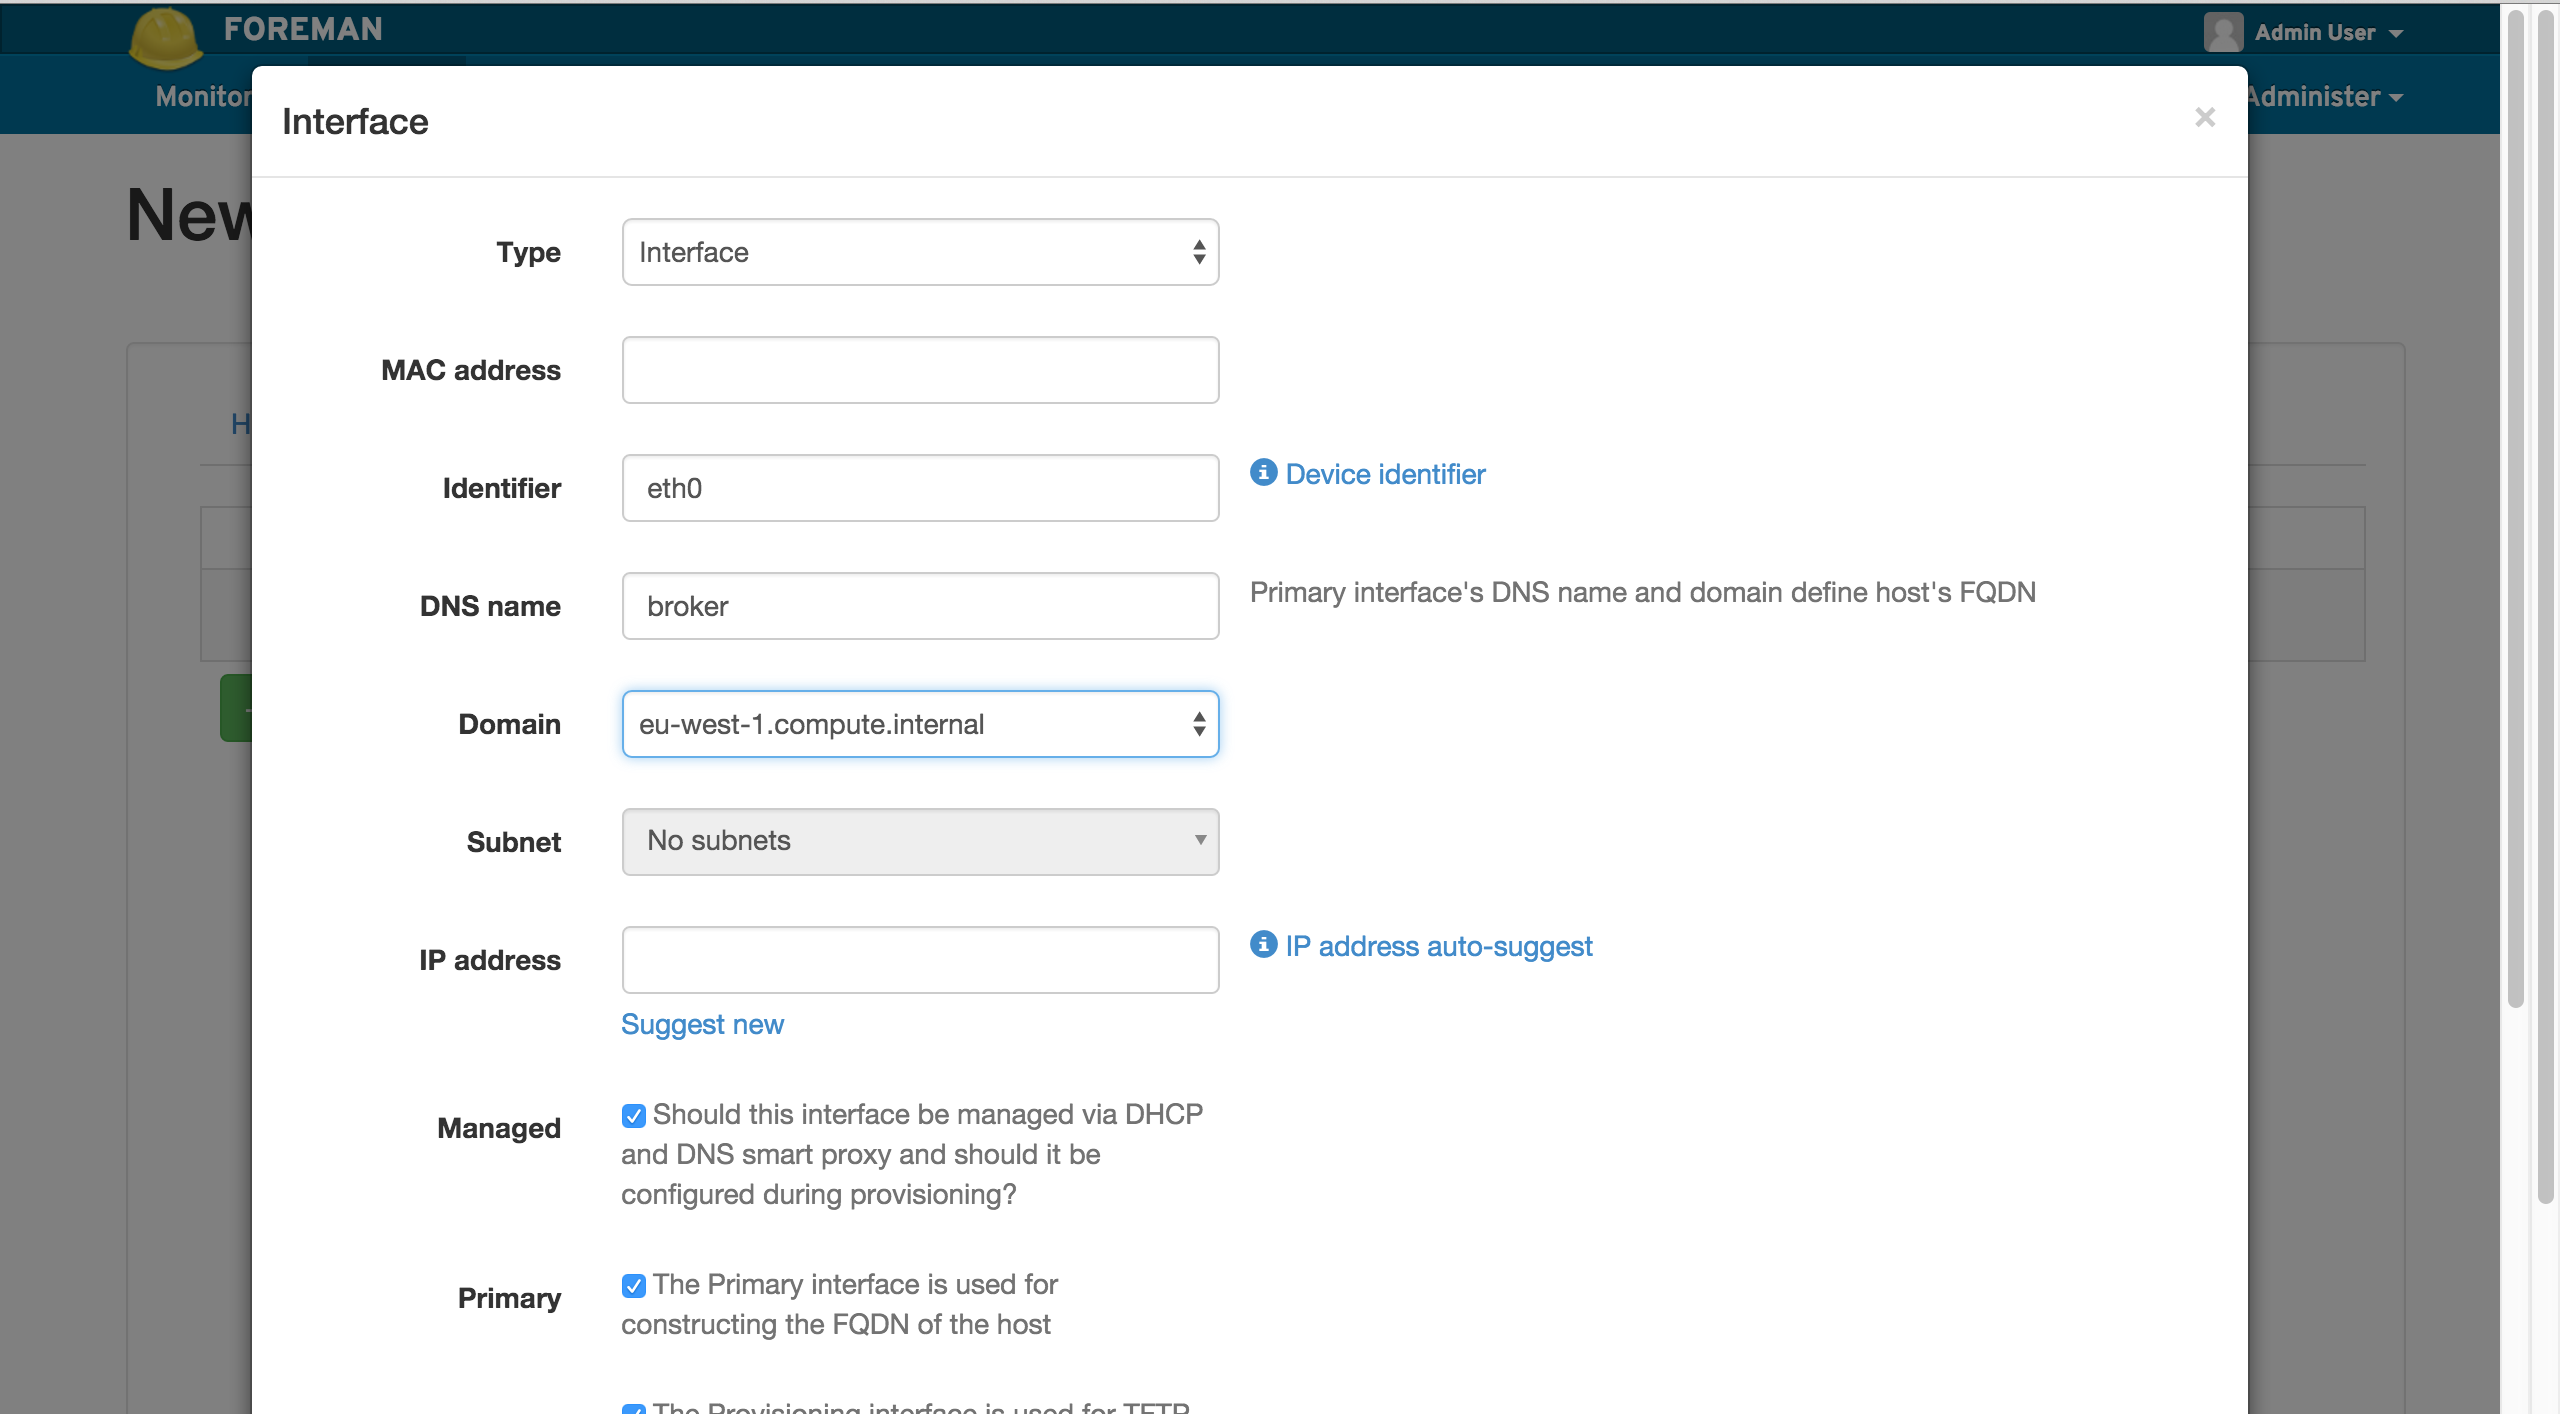Click the Admin User avatar icon
The width and height of the screenshot is (2560, 1414).
pyautogui.click(x=2222, y=32)
